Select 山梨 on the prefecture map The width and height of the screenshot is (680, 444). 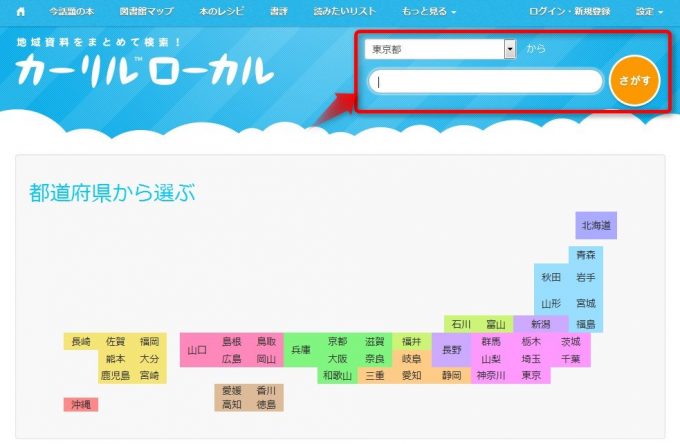tap(491, 359)
